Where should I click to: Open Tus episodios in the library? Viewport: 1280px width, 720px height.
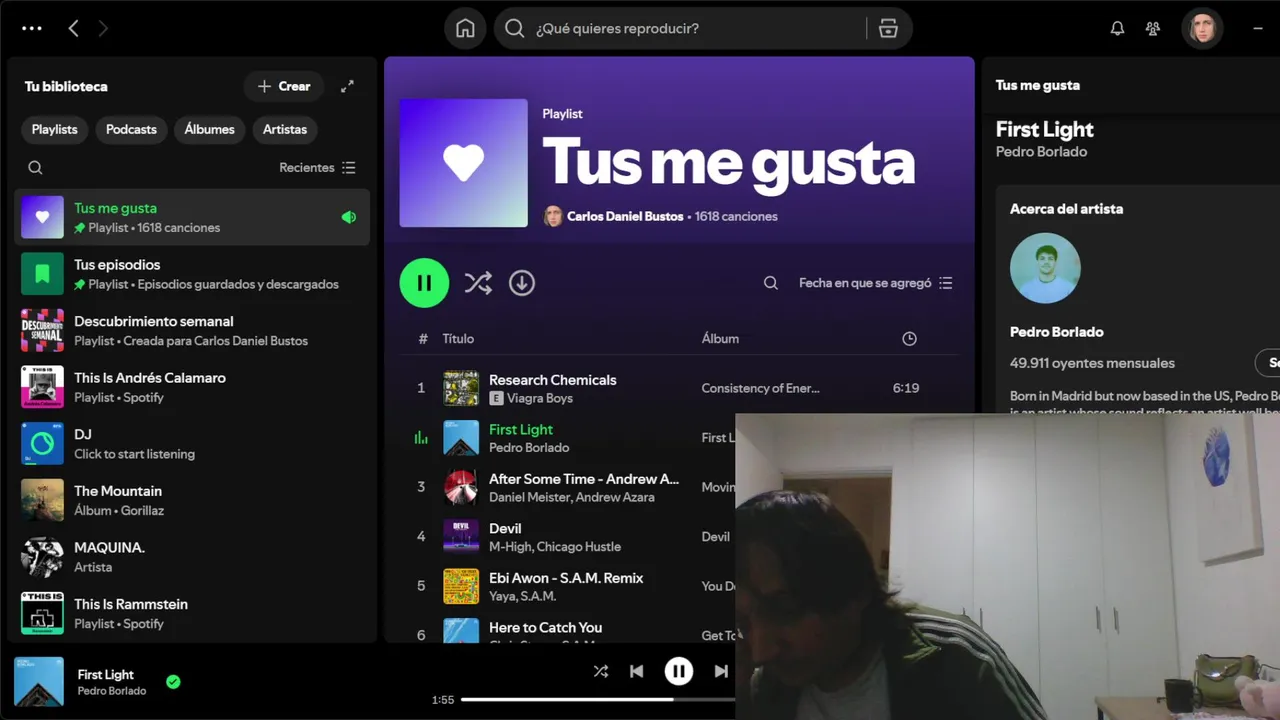pos(192,274)
